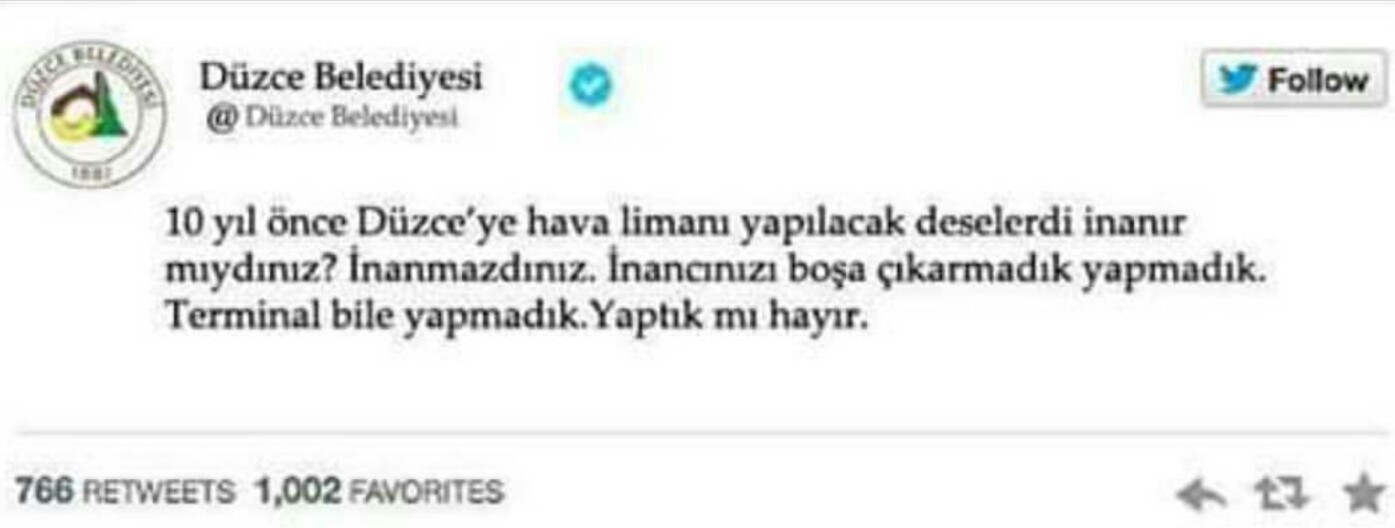Open the bold Düzce Belediyesi display name
The height and width of the screenshot is (528, 1395).
[x=341, y=76]
